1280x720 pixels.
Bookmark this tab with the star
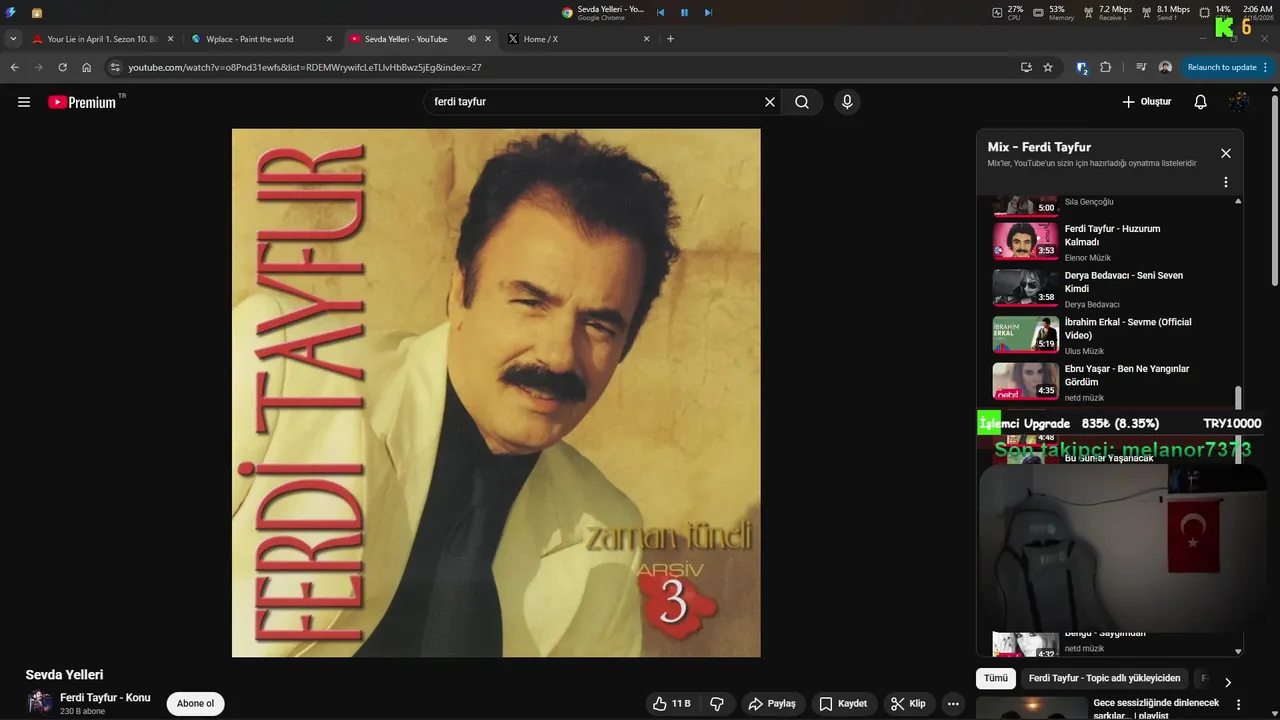[x=1048, y=67]
